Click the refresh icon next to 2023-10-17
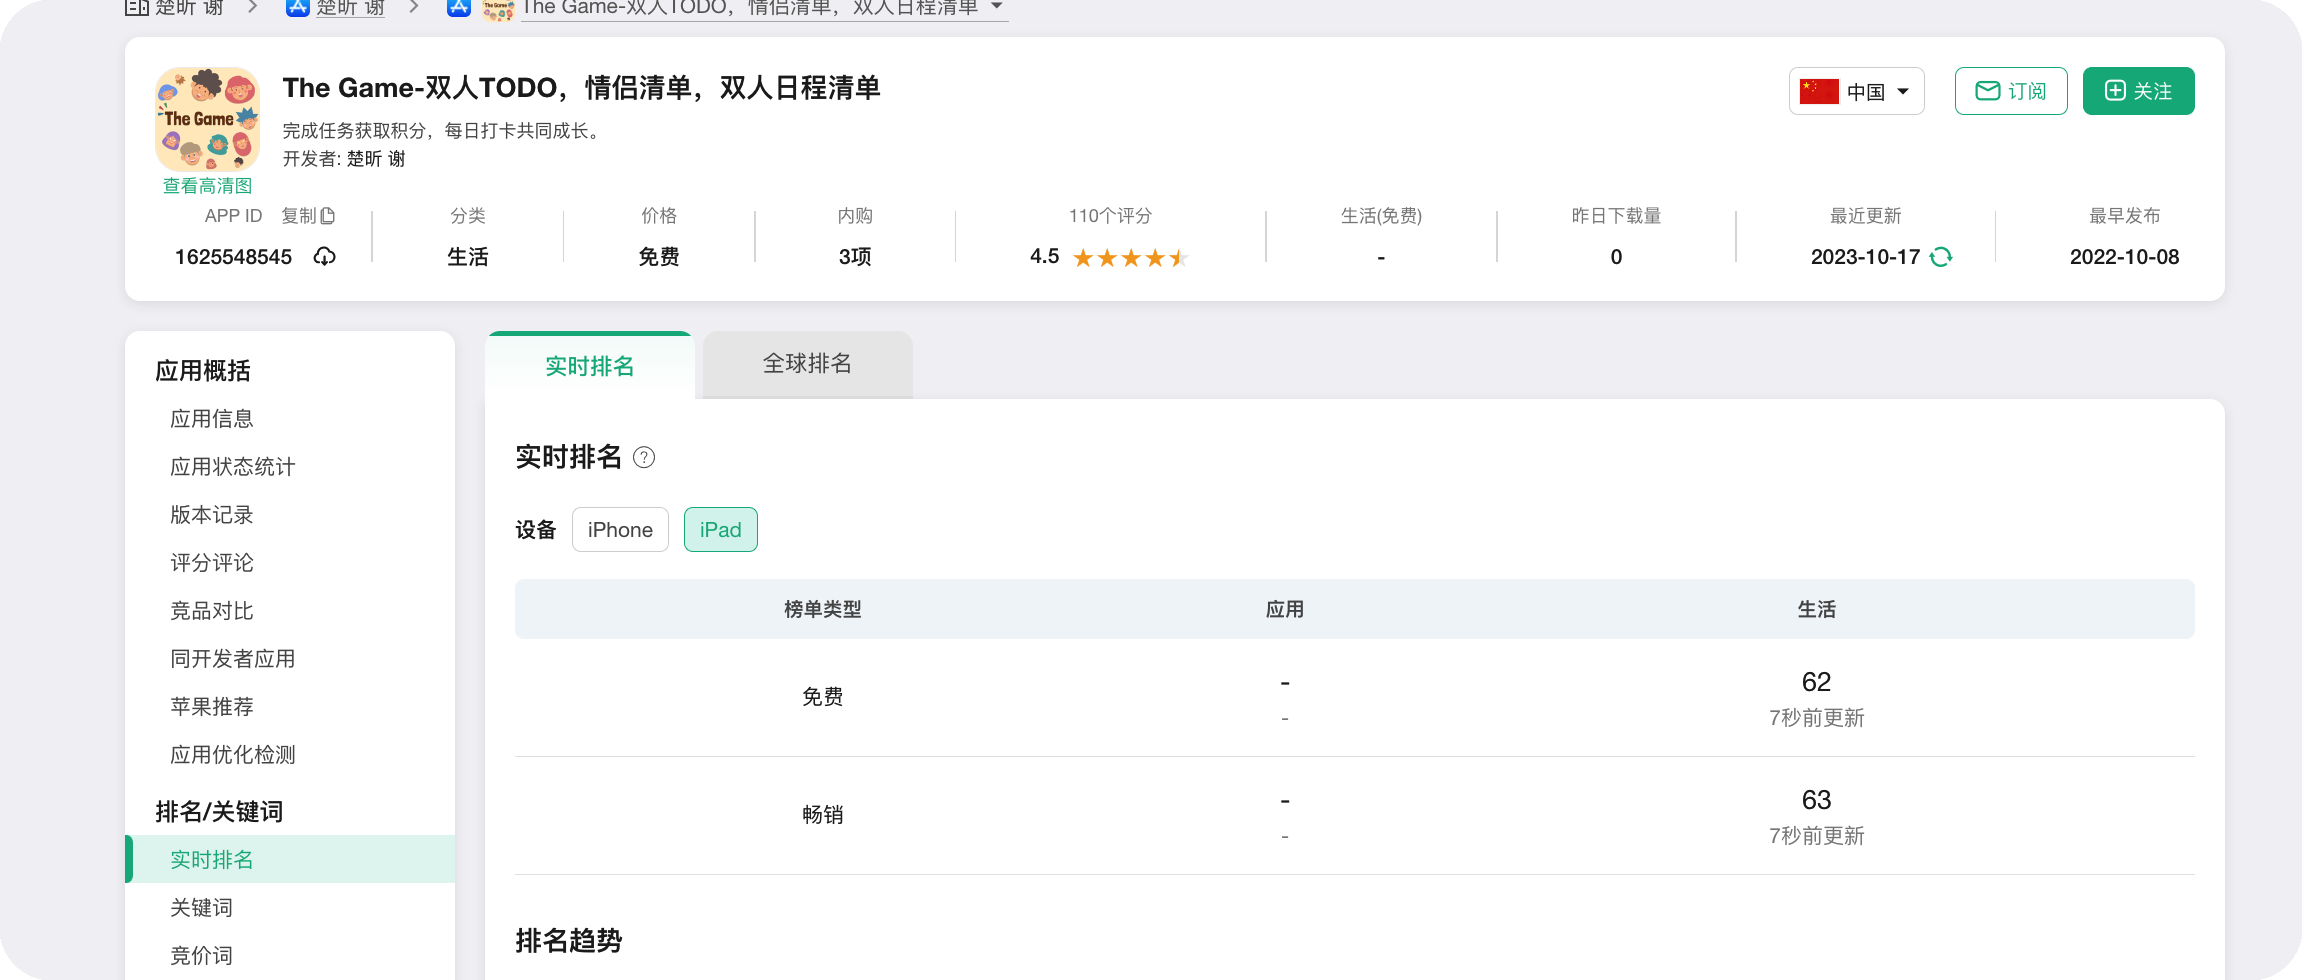Image resolution: width=2302 pixels, height=980 pixels. tap(1941, 257)
